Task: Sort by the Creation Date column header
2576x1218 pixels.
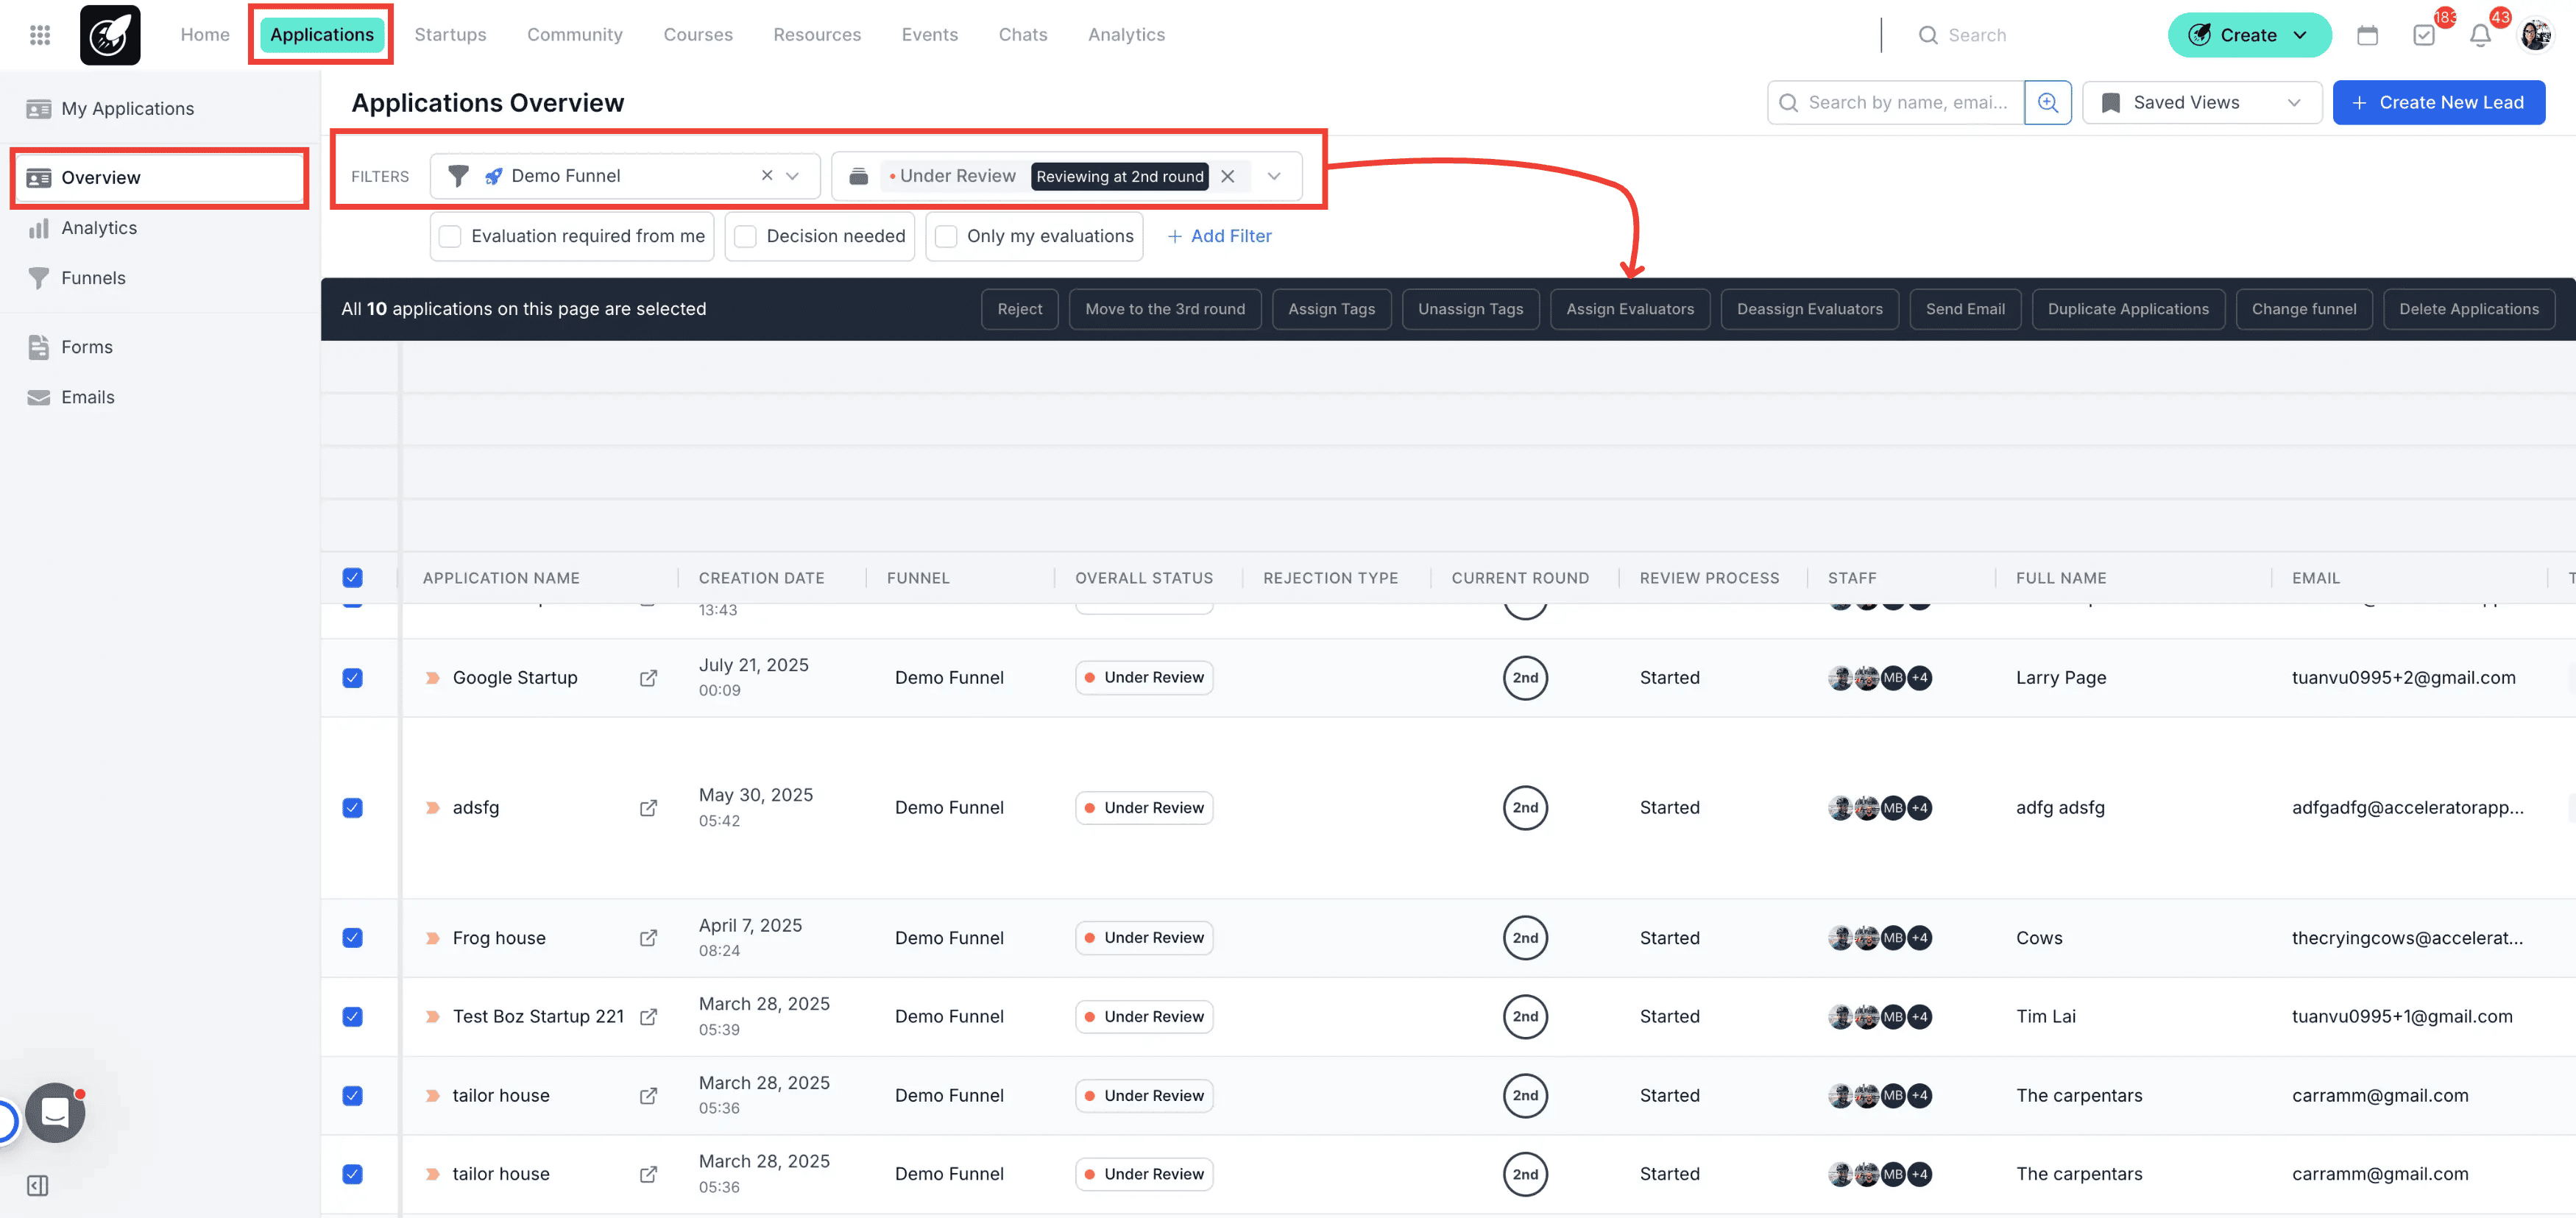Action: point(761,578)
